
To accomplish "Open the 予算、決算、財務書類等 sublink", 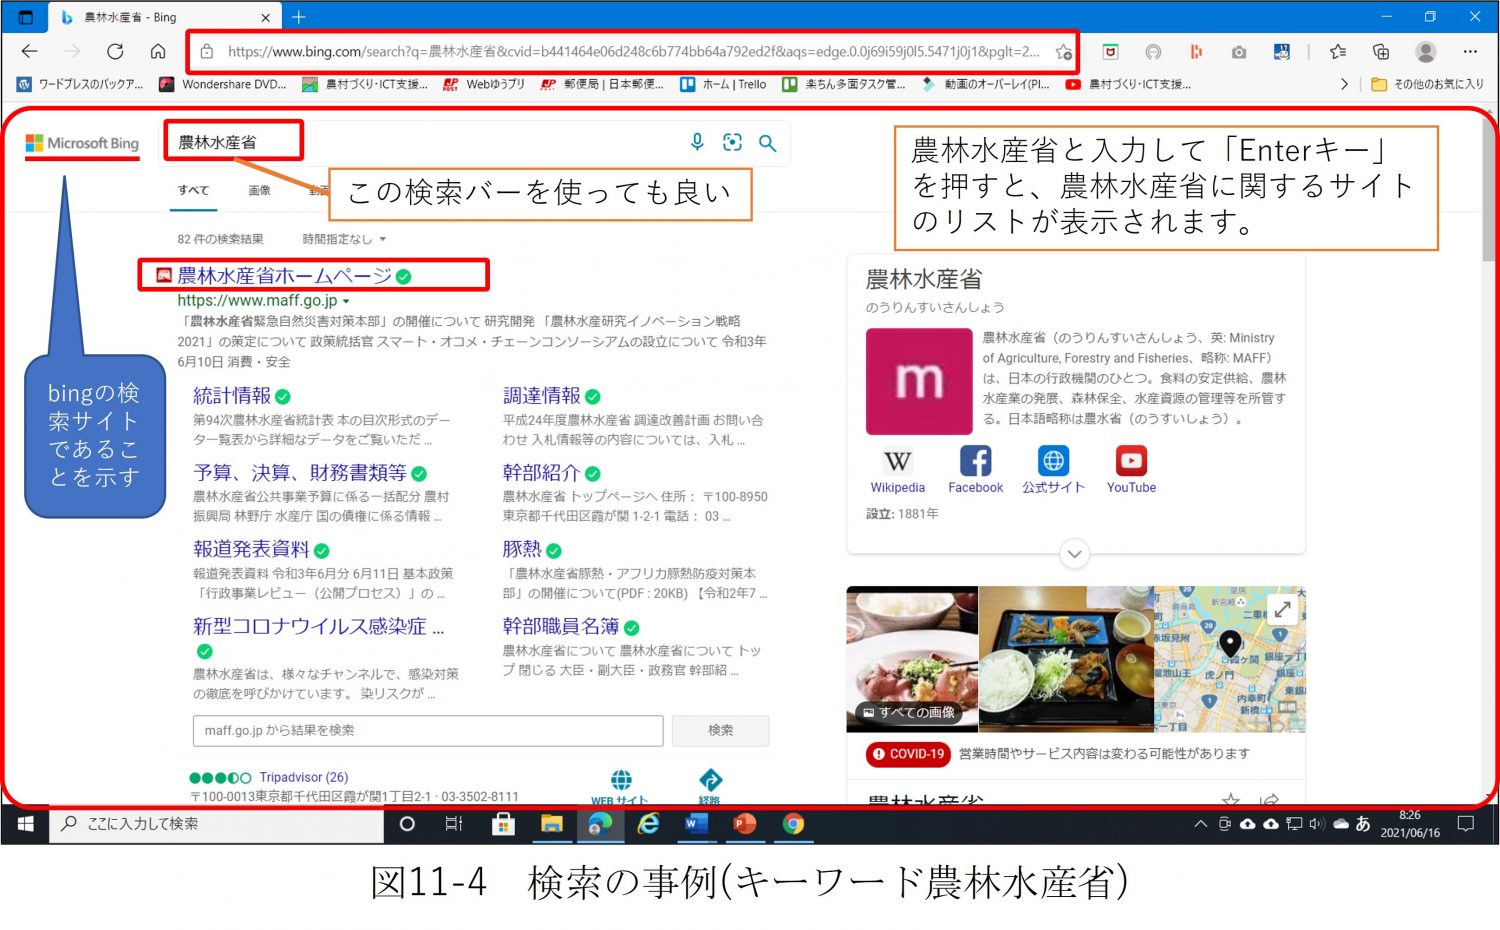I will (300, 473).
